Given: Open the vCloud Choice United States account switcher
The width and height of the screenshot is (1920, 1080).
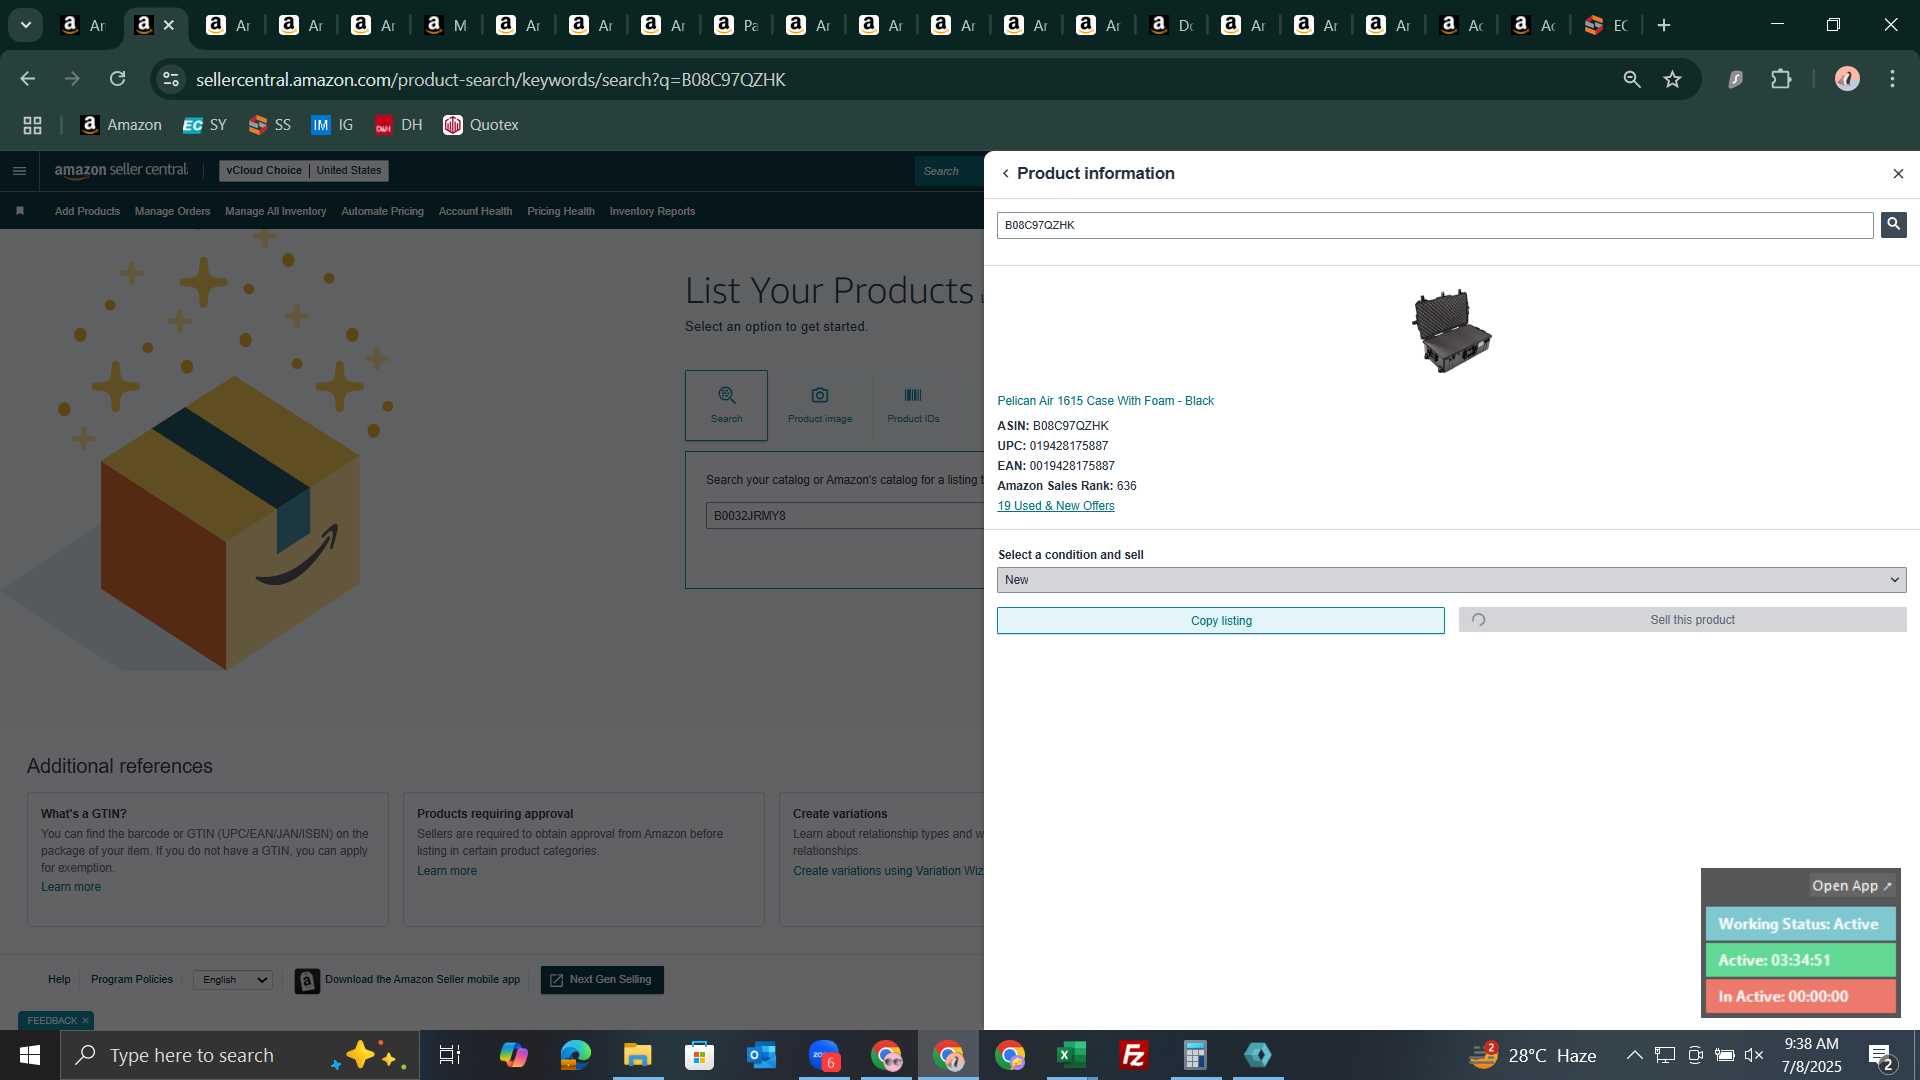Looking at the screenshot, I should pos(303,171).
